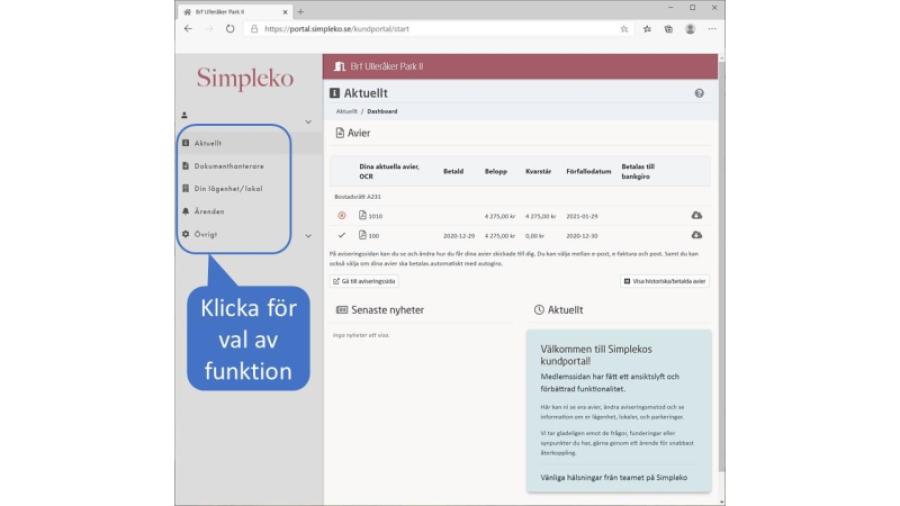Expand the user menu chevron in sidebar
This screenshot has height=506, width=900.
point(308,122)
